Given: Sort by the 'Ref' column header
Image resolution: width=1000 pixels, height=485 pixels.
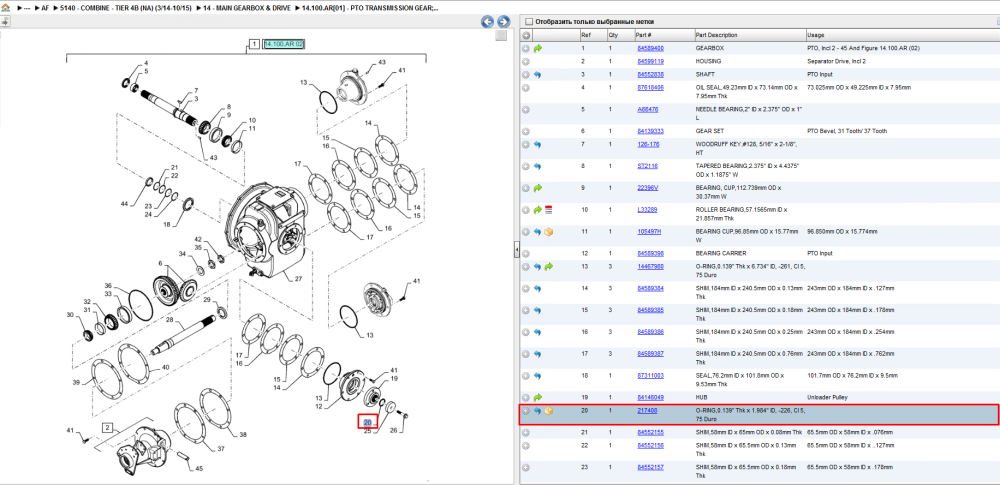Looking at the screenshot, I should tap(585, 35).
